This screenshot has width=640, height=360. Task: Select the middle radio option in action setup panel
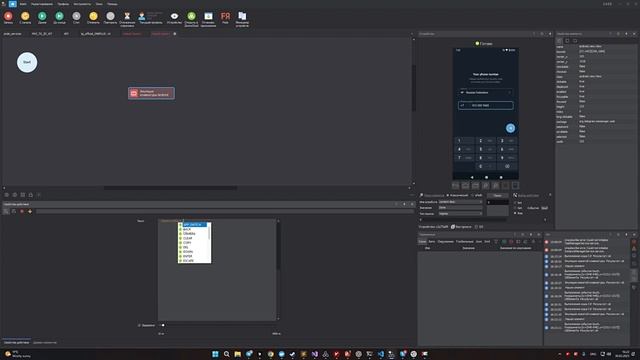pyautogui.click(x=515, y=208)
